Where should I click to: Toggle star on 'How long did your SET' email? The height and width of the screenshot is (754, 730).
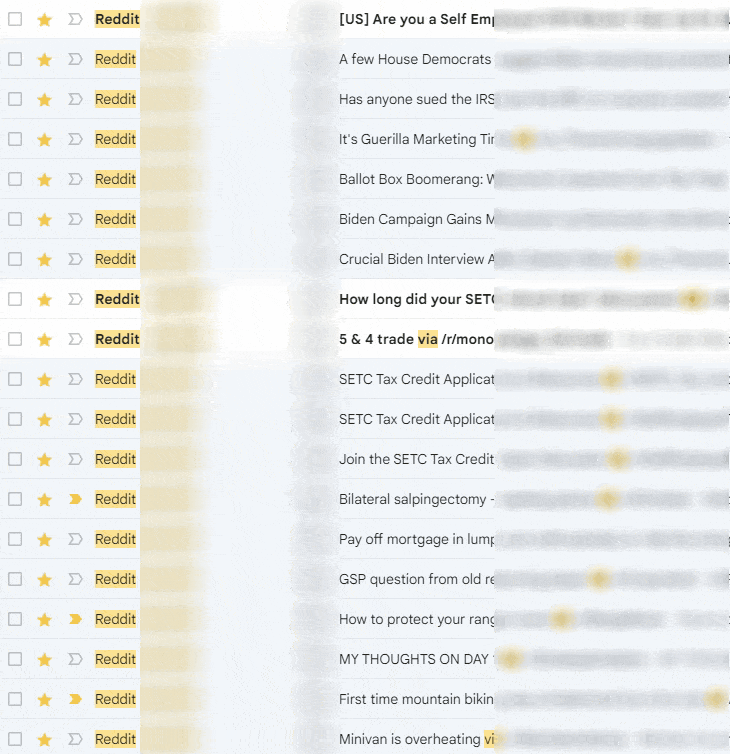(44, 299)
